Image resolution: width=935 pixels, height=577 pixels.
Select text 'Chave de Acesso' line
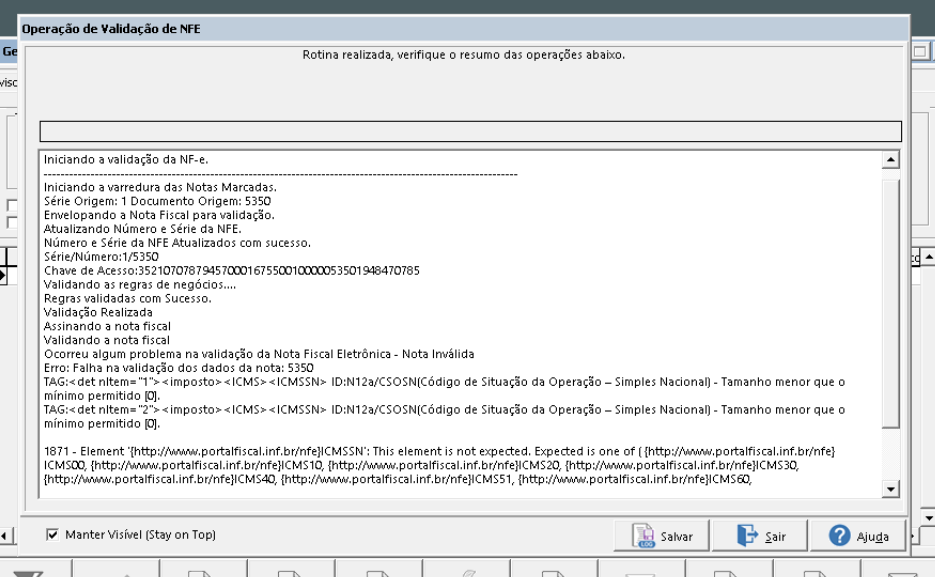(x=231, y=271)
